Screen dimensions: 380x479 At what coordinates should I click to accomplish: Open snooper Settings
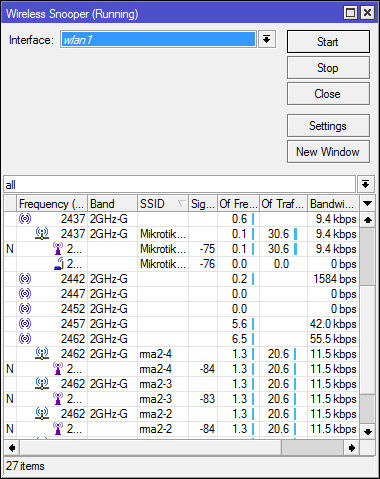(x=328, y=126)
